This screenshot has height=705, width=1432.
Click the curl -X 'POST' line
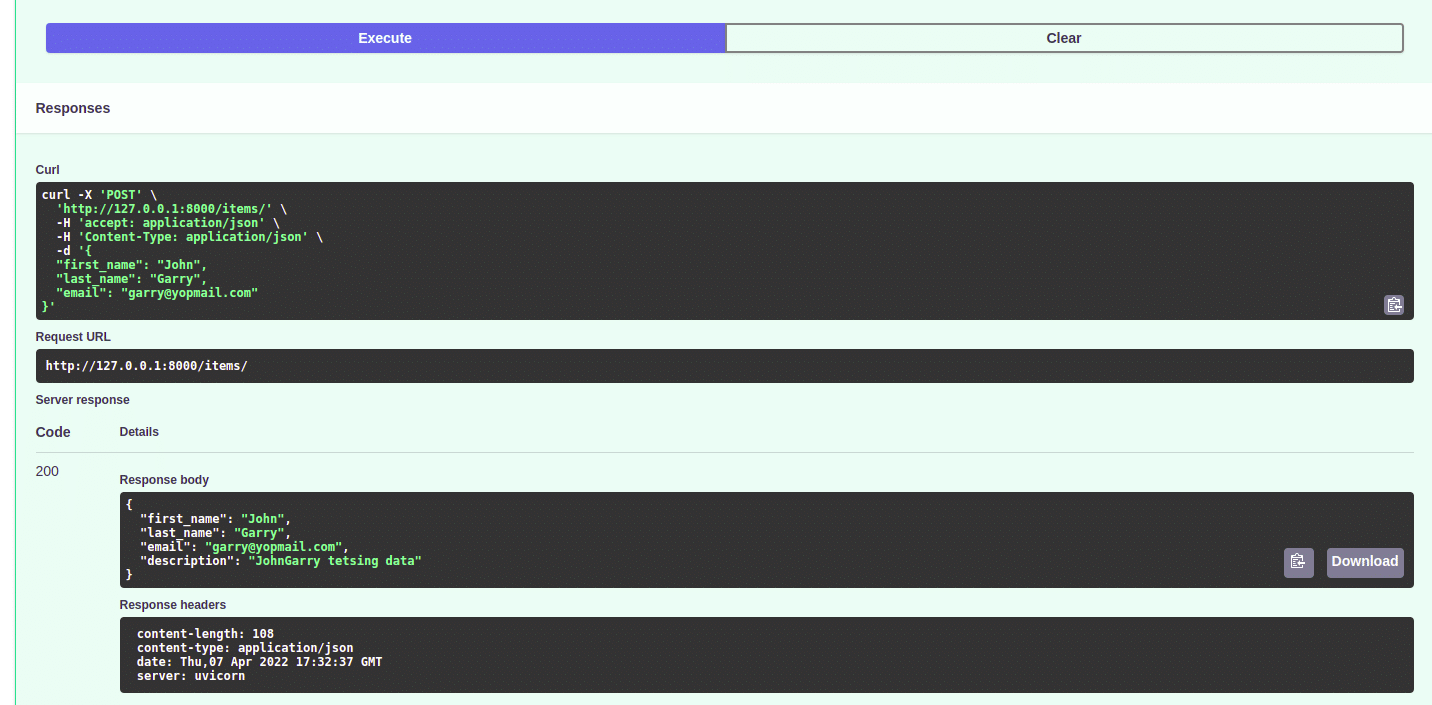pos(99,194)
